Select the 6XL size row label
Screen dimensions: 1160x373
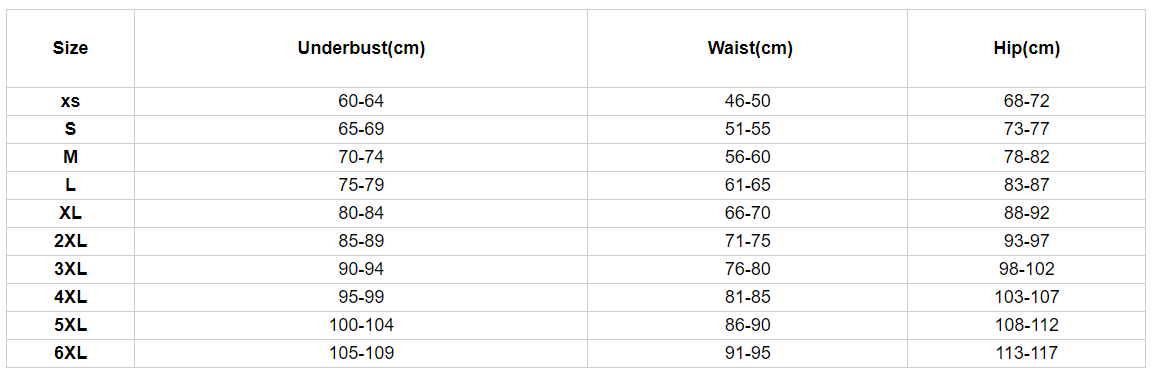point(70,354)
